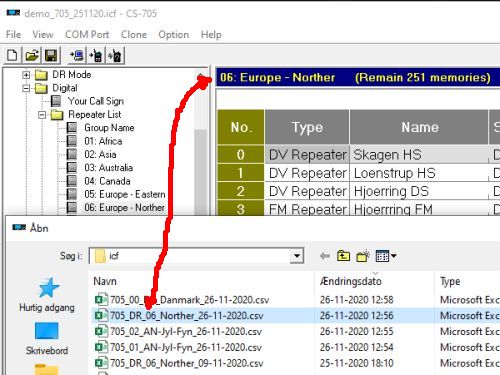Screen dimensions: 500x375
Task: Open the Søg i folder dropdown
Action: (296, 256)
